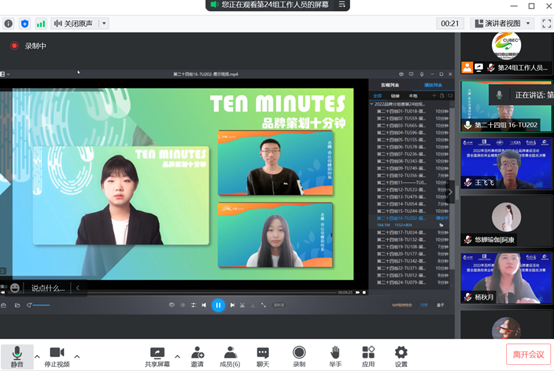Screen dimensions: 554x371
Task: Open 设置 settings gear
Action: pos(401,356)
